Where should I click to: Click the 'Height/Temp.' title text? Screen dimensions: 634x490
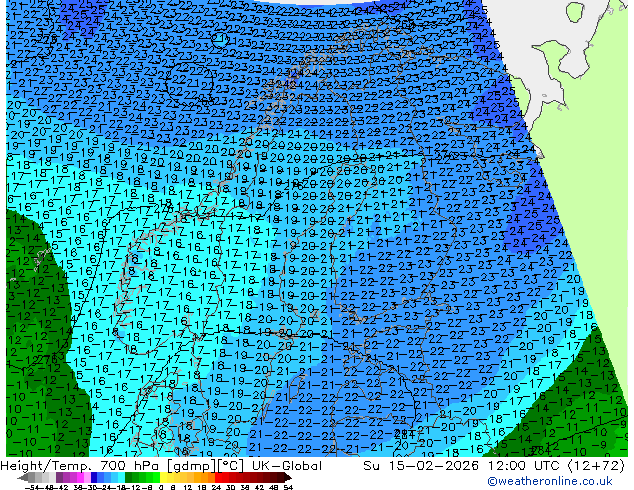point(46,466)
